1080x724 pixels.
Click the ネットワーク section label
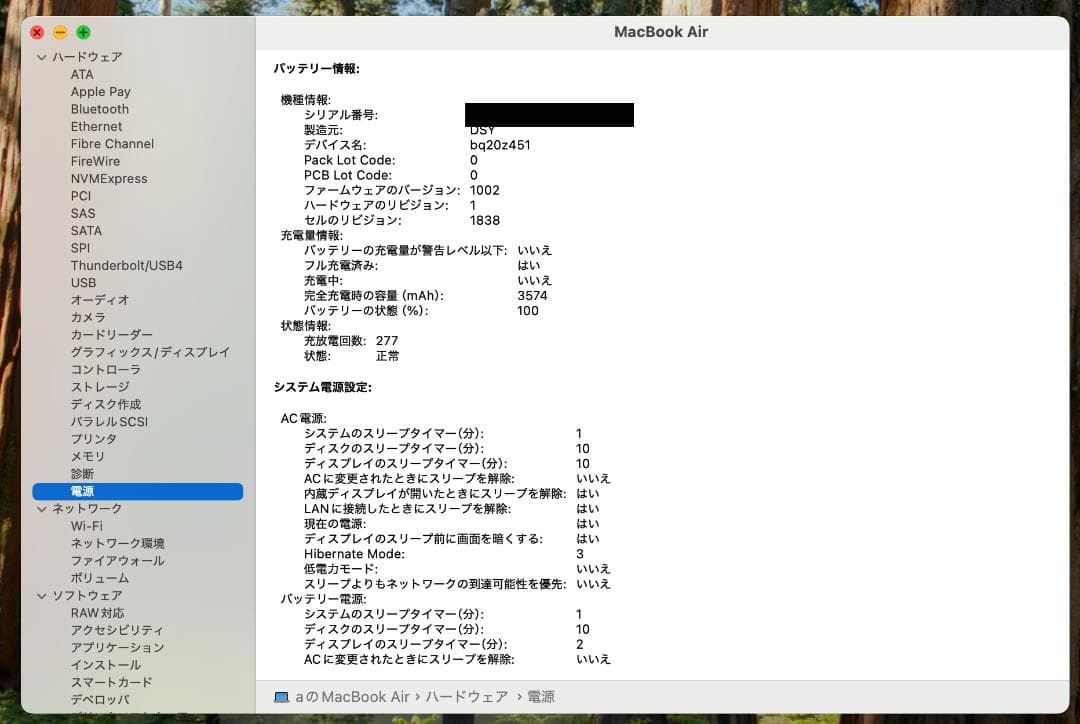tap(87, 509)
